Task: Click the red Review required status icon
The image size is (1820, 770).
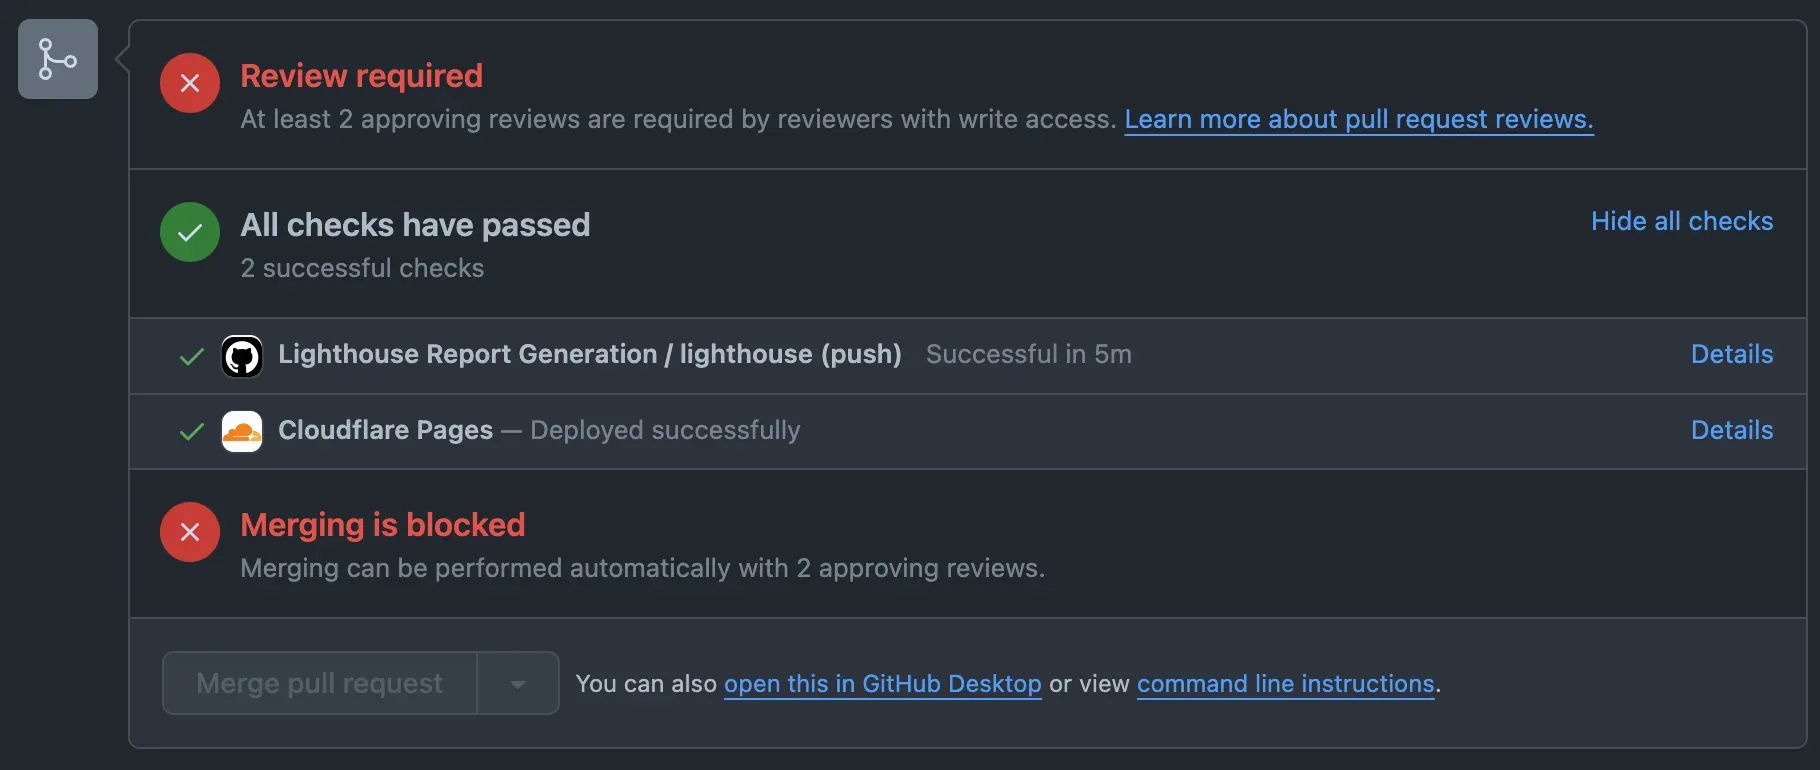Action: [189, 83]
